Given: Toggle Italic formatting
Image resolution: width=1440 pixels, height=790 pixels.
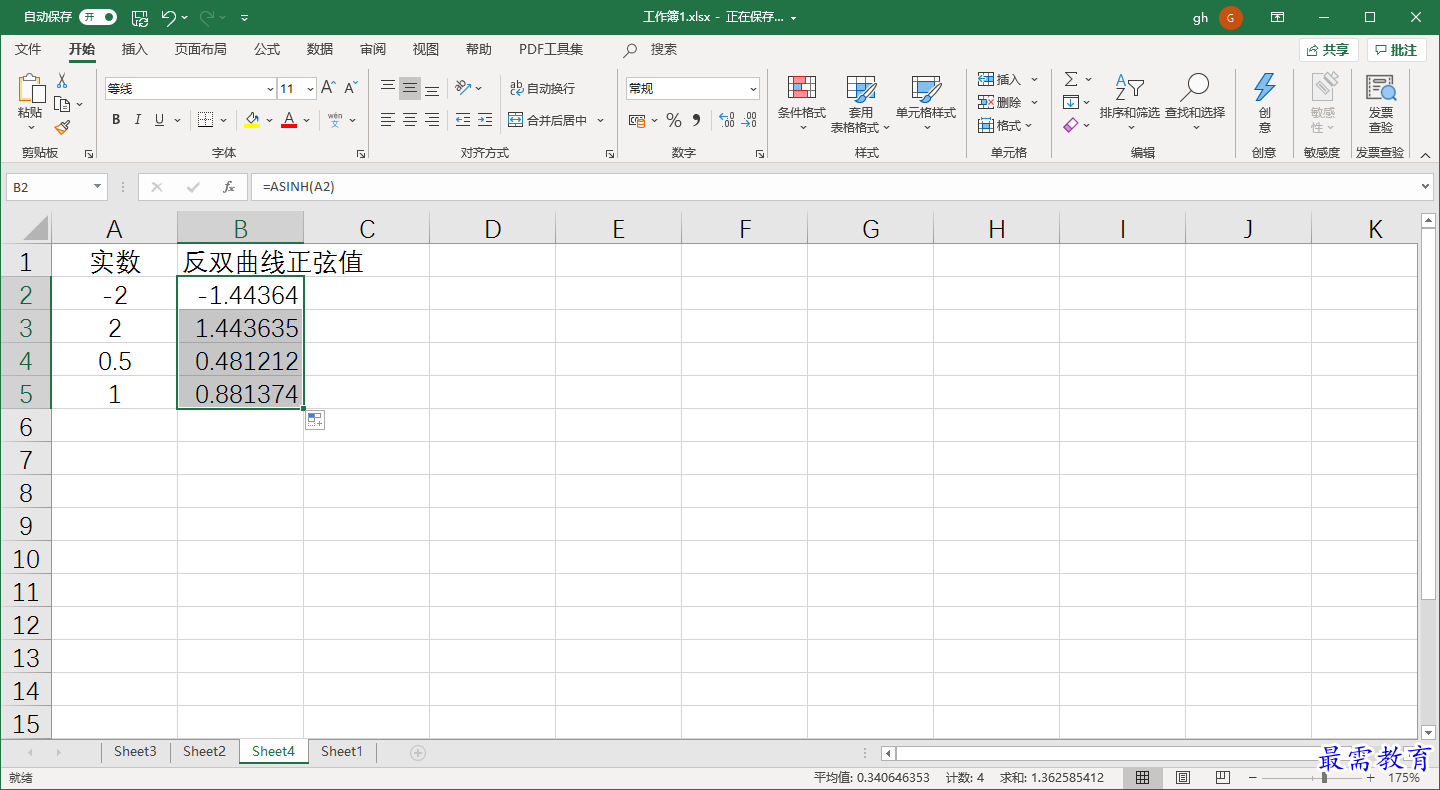Looking at the screenshot, I should [138, 120].
